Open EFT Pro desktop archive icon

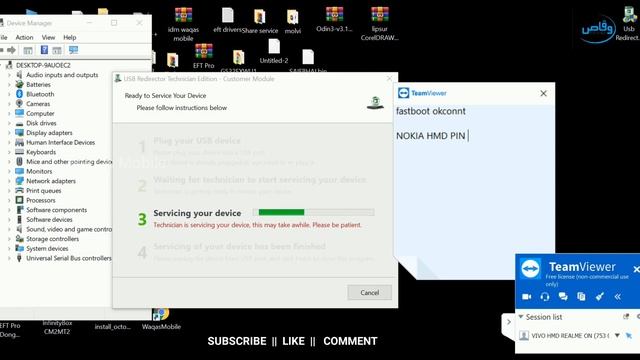click(204, 56)
